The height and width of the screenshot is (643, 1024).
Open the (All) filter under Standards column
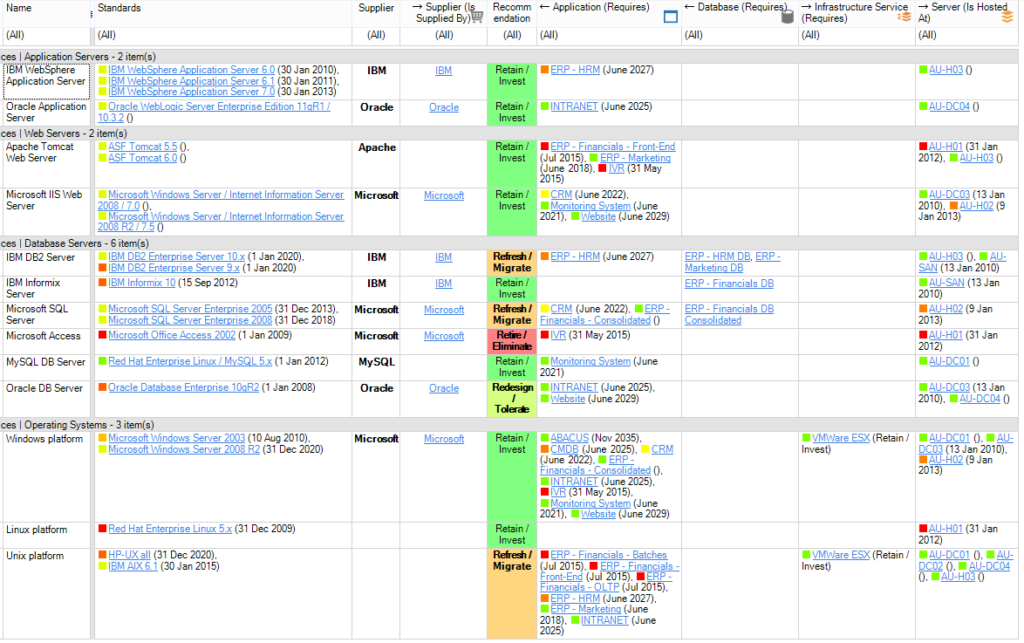click(x=222, y=35)
